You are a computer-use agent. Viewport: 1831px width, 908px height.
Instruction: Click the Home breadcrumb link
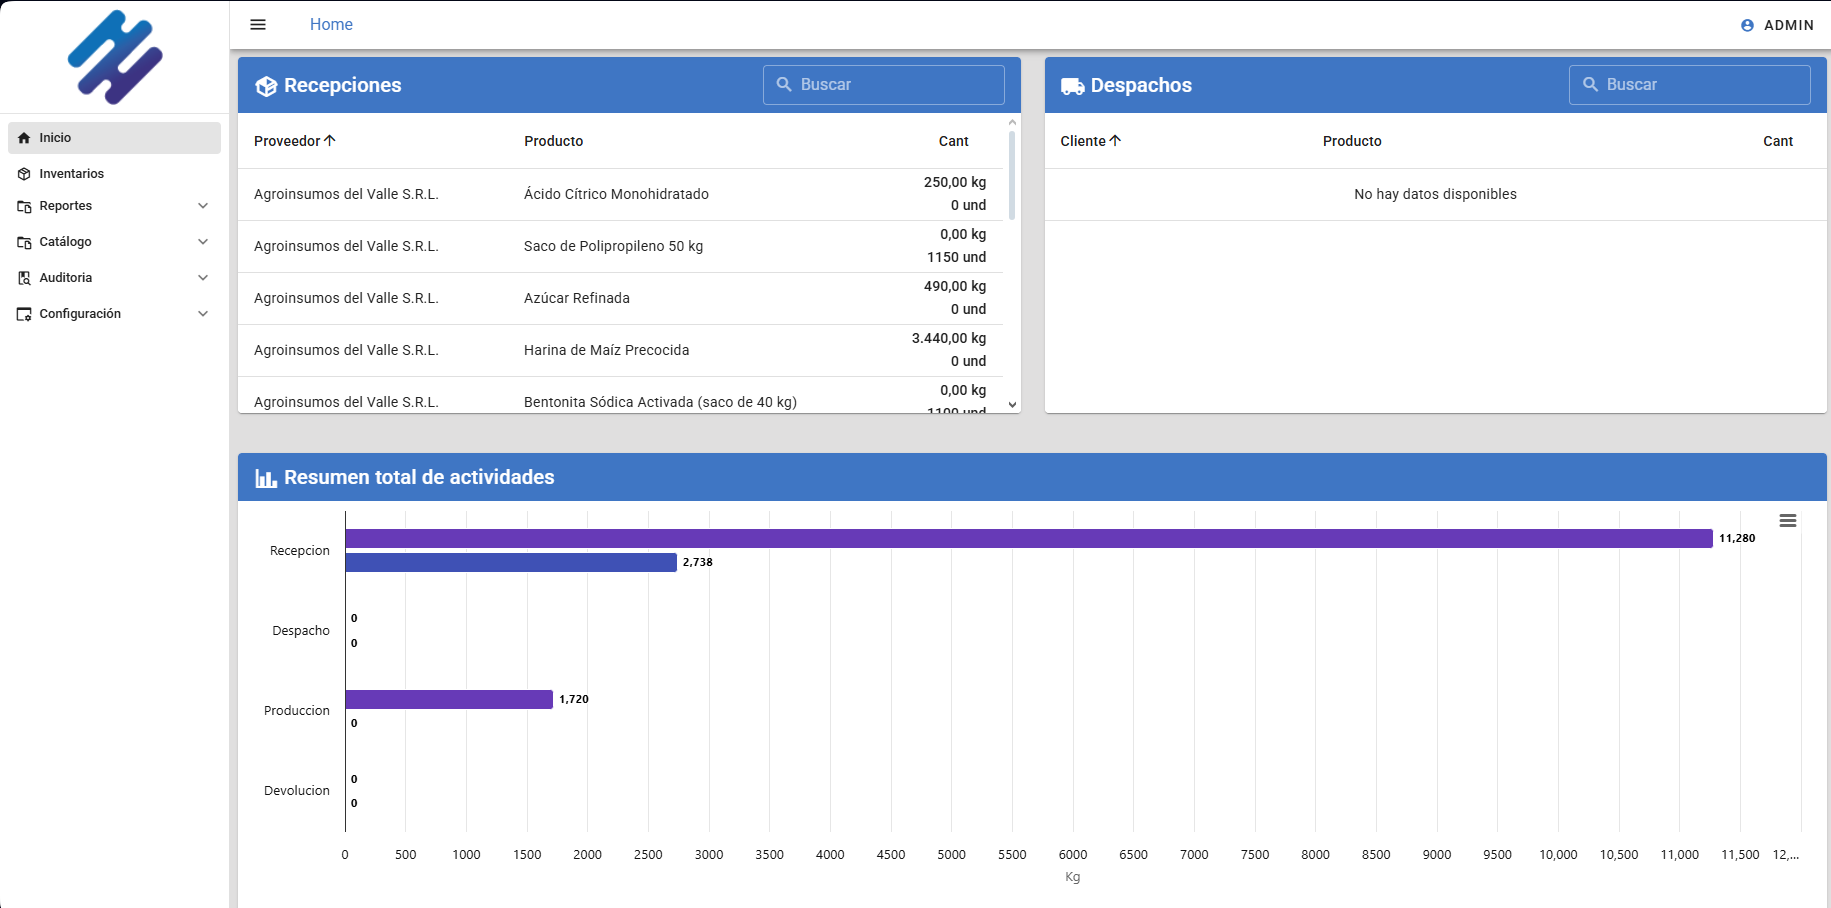[x=331, y=25]
